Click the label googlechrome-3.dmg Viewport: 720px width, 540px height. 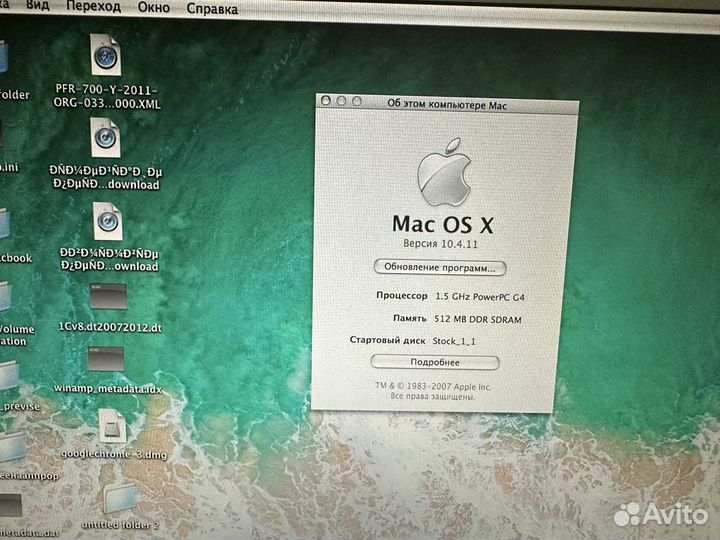pyautogui.click(x=114, y=455)
